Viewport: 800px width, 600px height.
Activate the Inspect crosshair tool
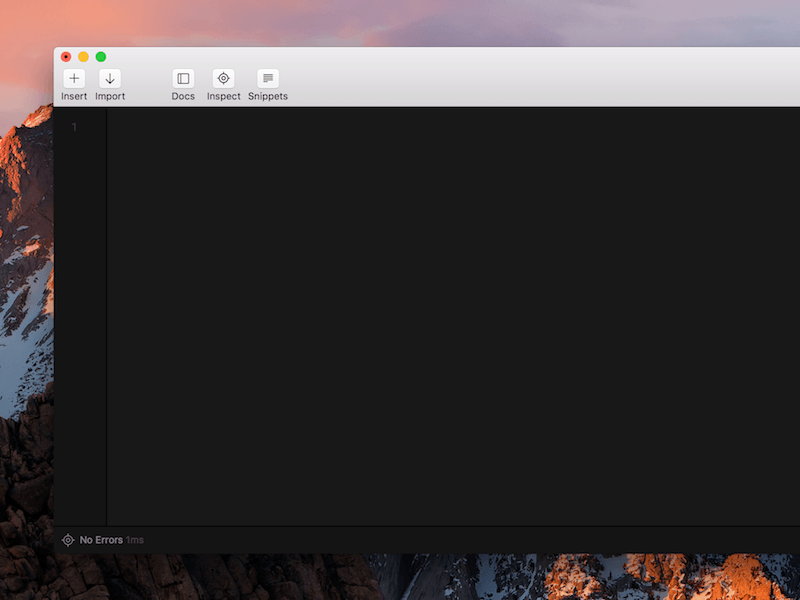(223, 78)
